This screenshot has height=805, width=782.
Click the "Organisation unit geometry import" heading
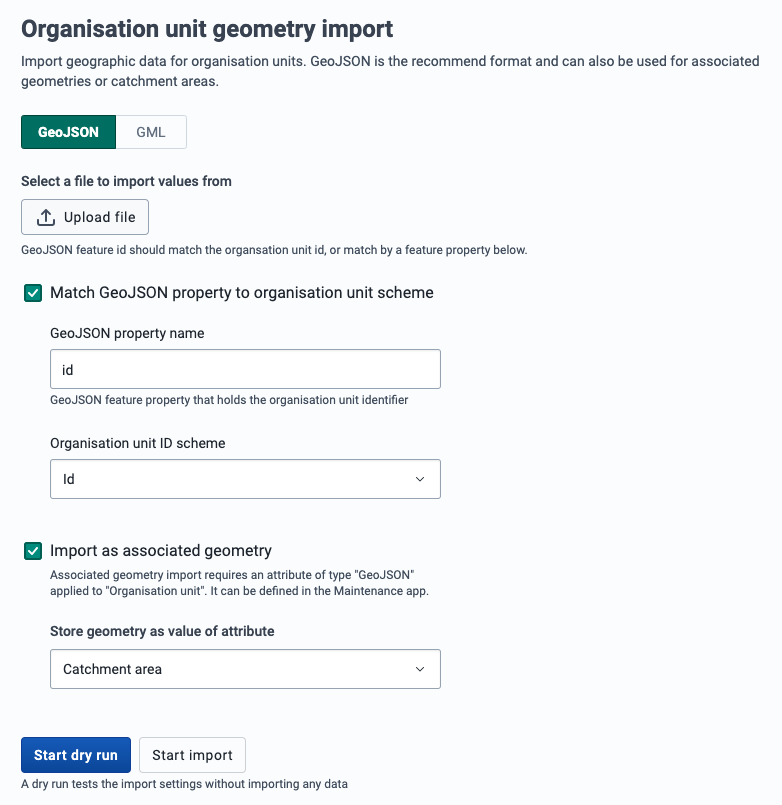(x=207, y=29)
